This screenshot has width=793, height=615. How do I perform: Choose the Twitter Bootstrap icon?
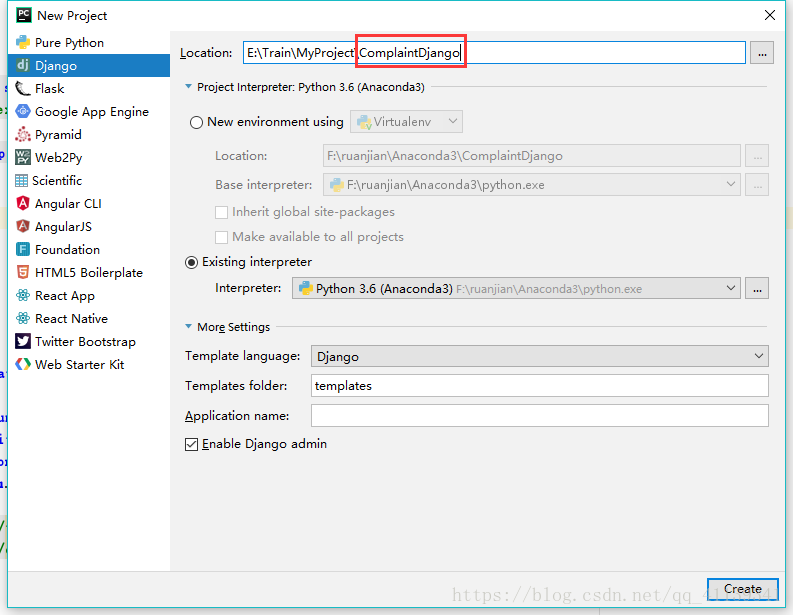pyautogui.click(x=23, y=341)
